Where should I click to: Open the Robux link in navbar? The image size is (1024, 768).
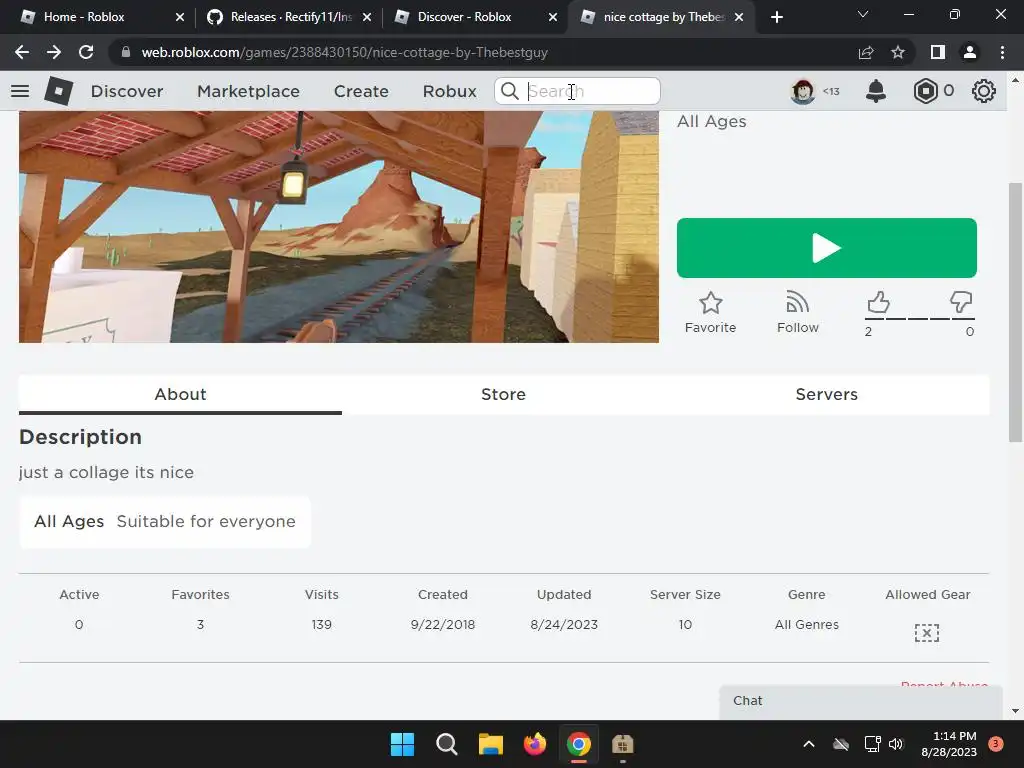pos(449,91)
